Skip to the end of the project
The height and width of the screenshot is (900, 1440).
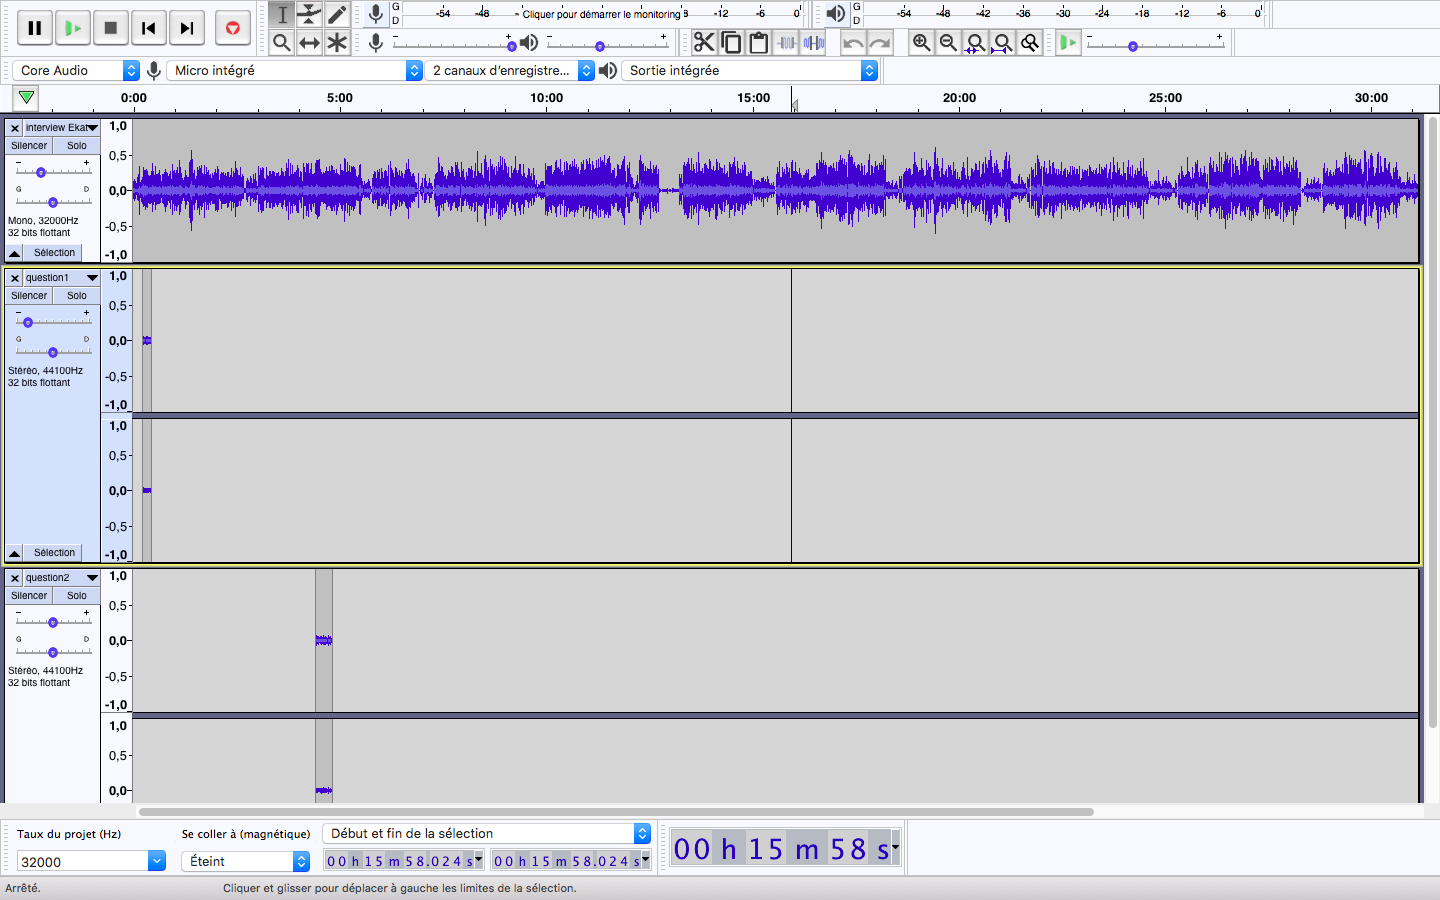point(187,28)
